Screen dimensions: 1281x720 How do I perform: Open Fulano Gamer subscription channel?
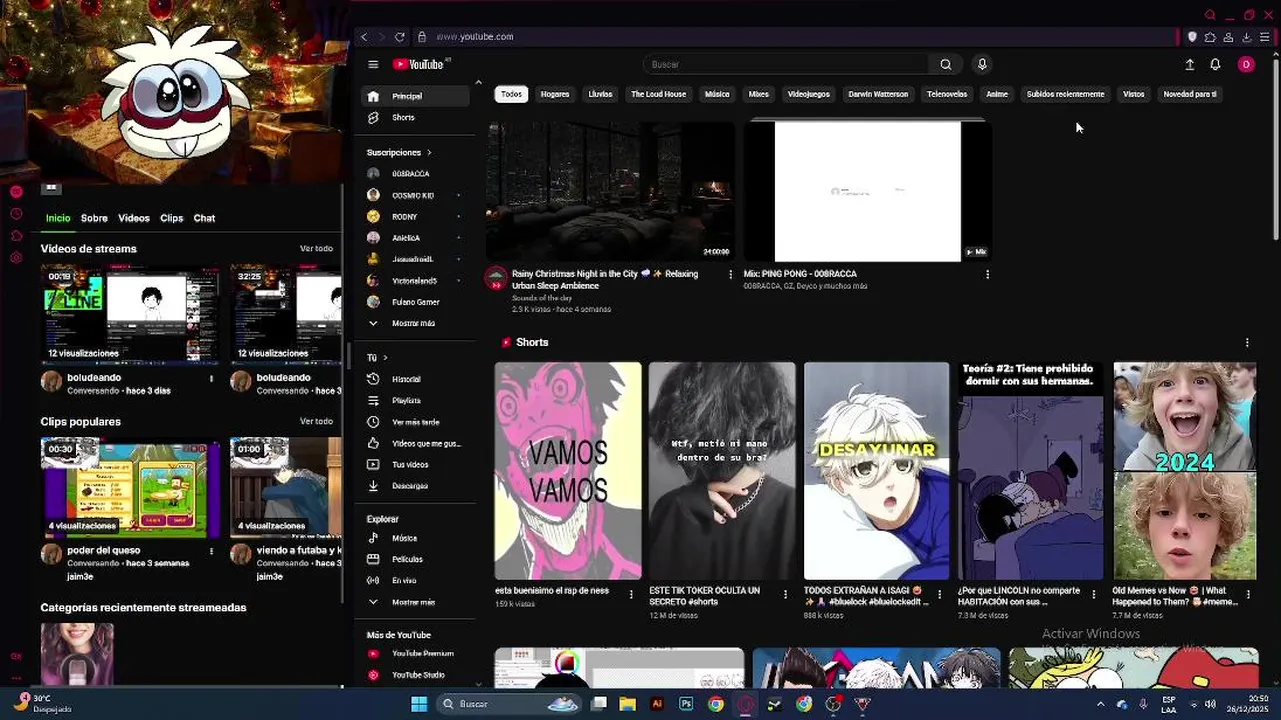click(x=415, y=302)
